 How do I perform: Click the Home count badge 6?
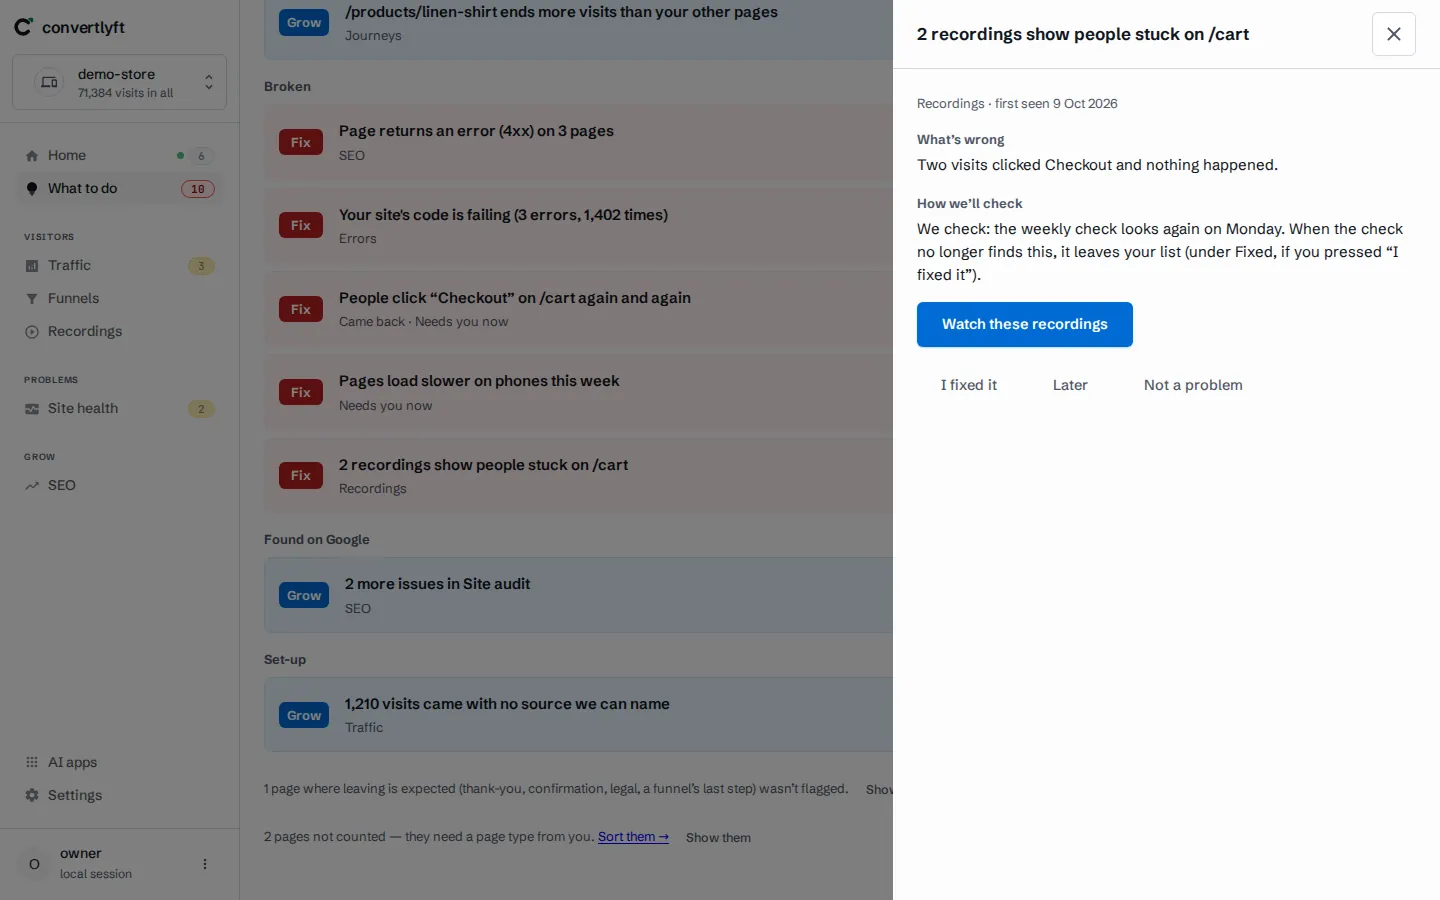[201, 156]
